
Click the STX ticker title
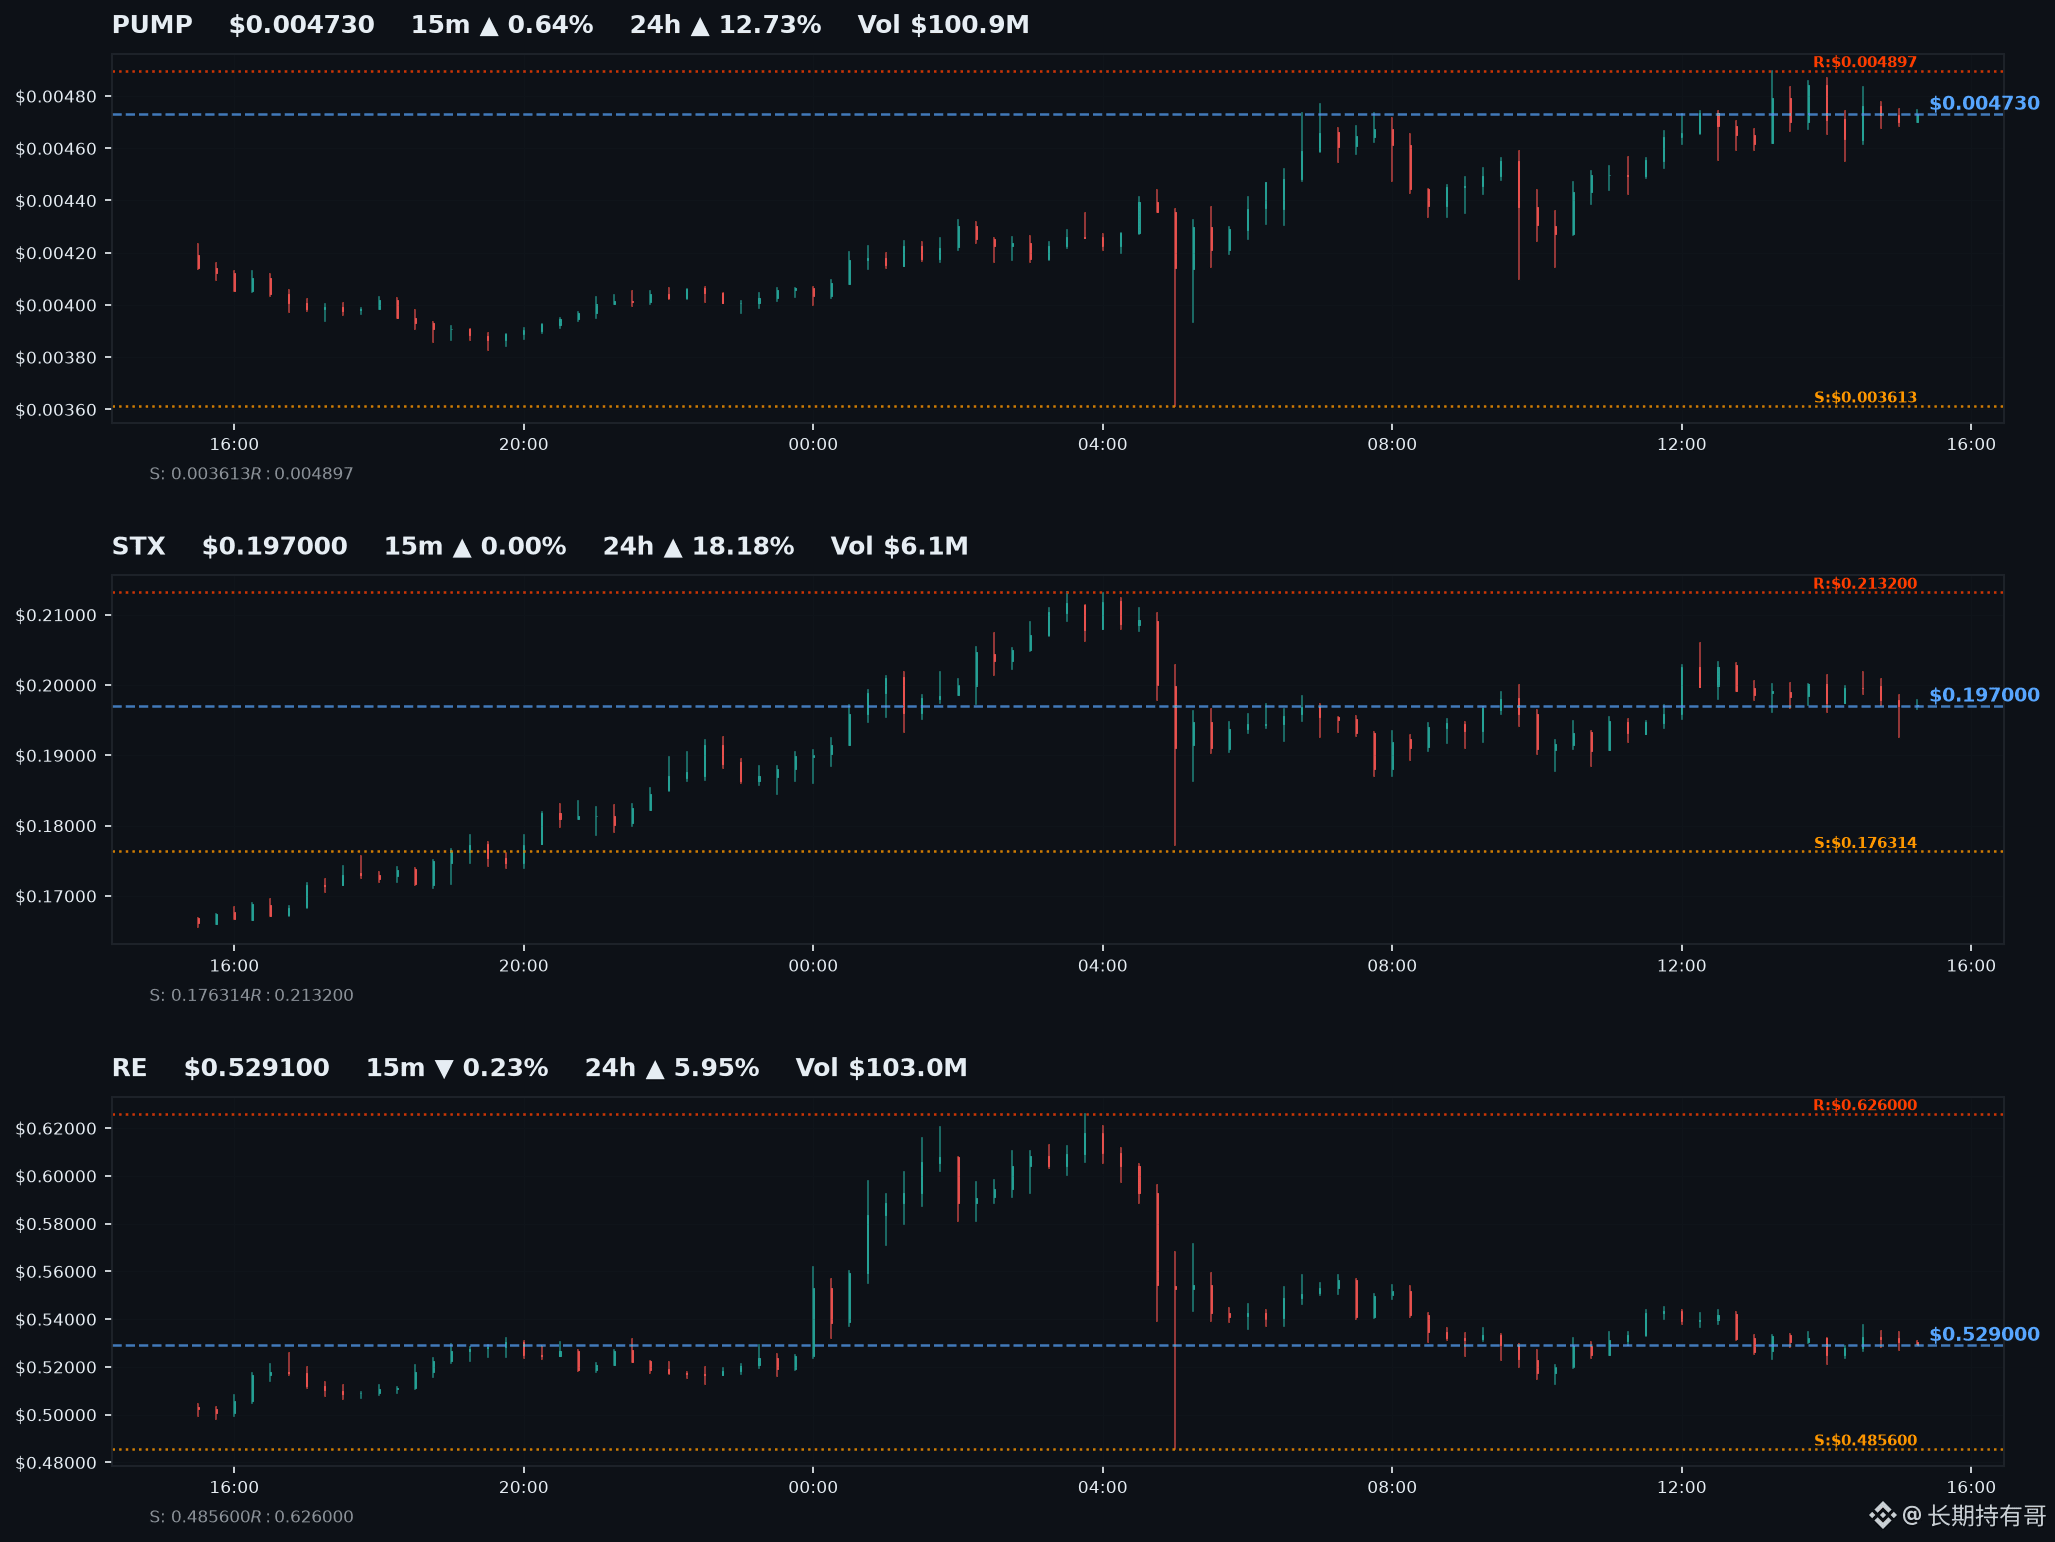click(139, 546)
